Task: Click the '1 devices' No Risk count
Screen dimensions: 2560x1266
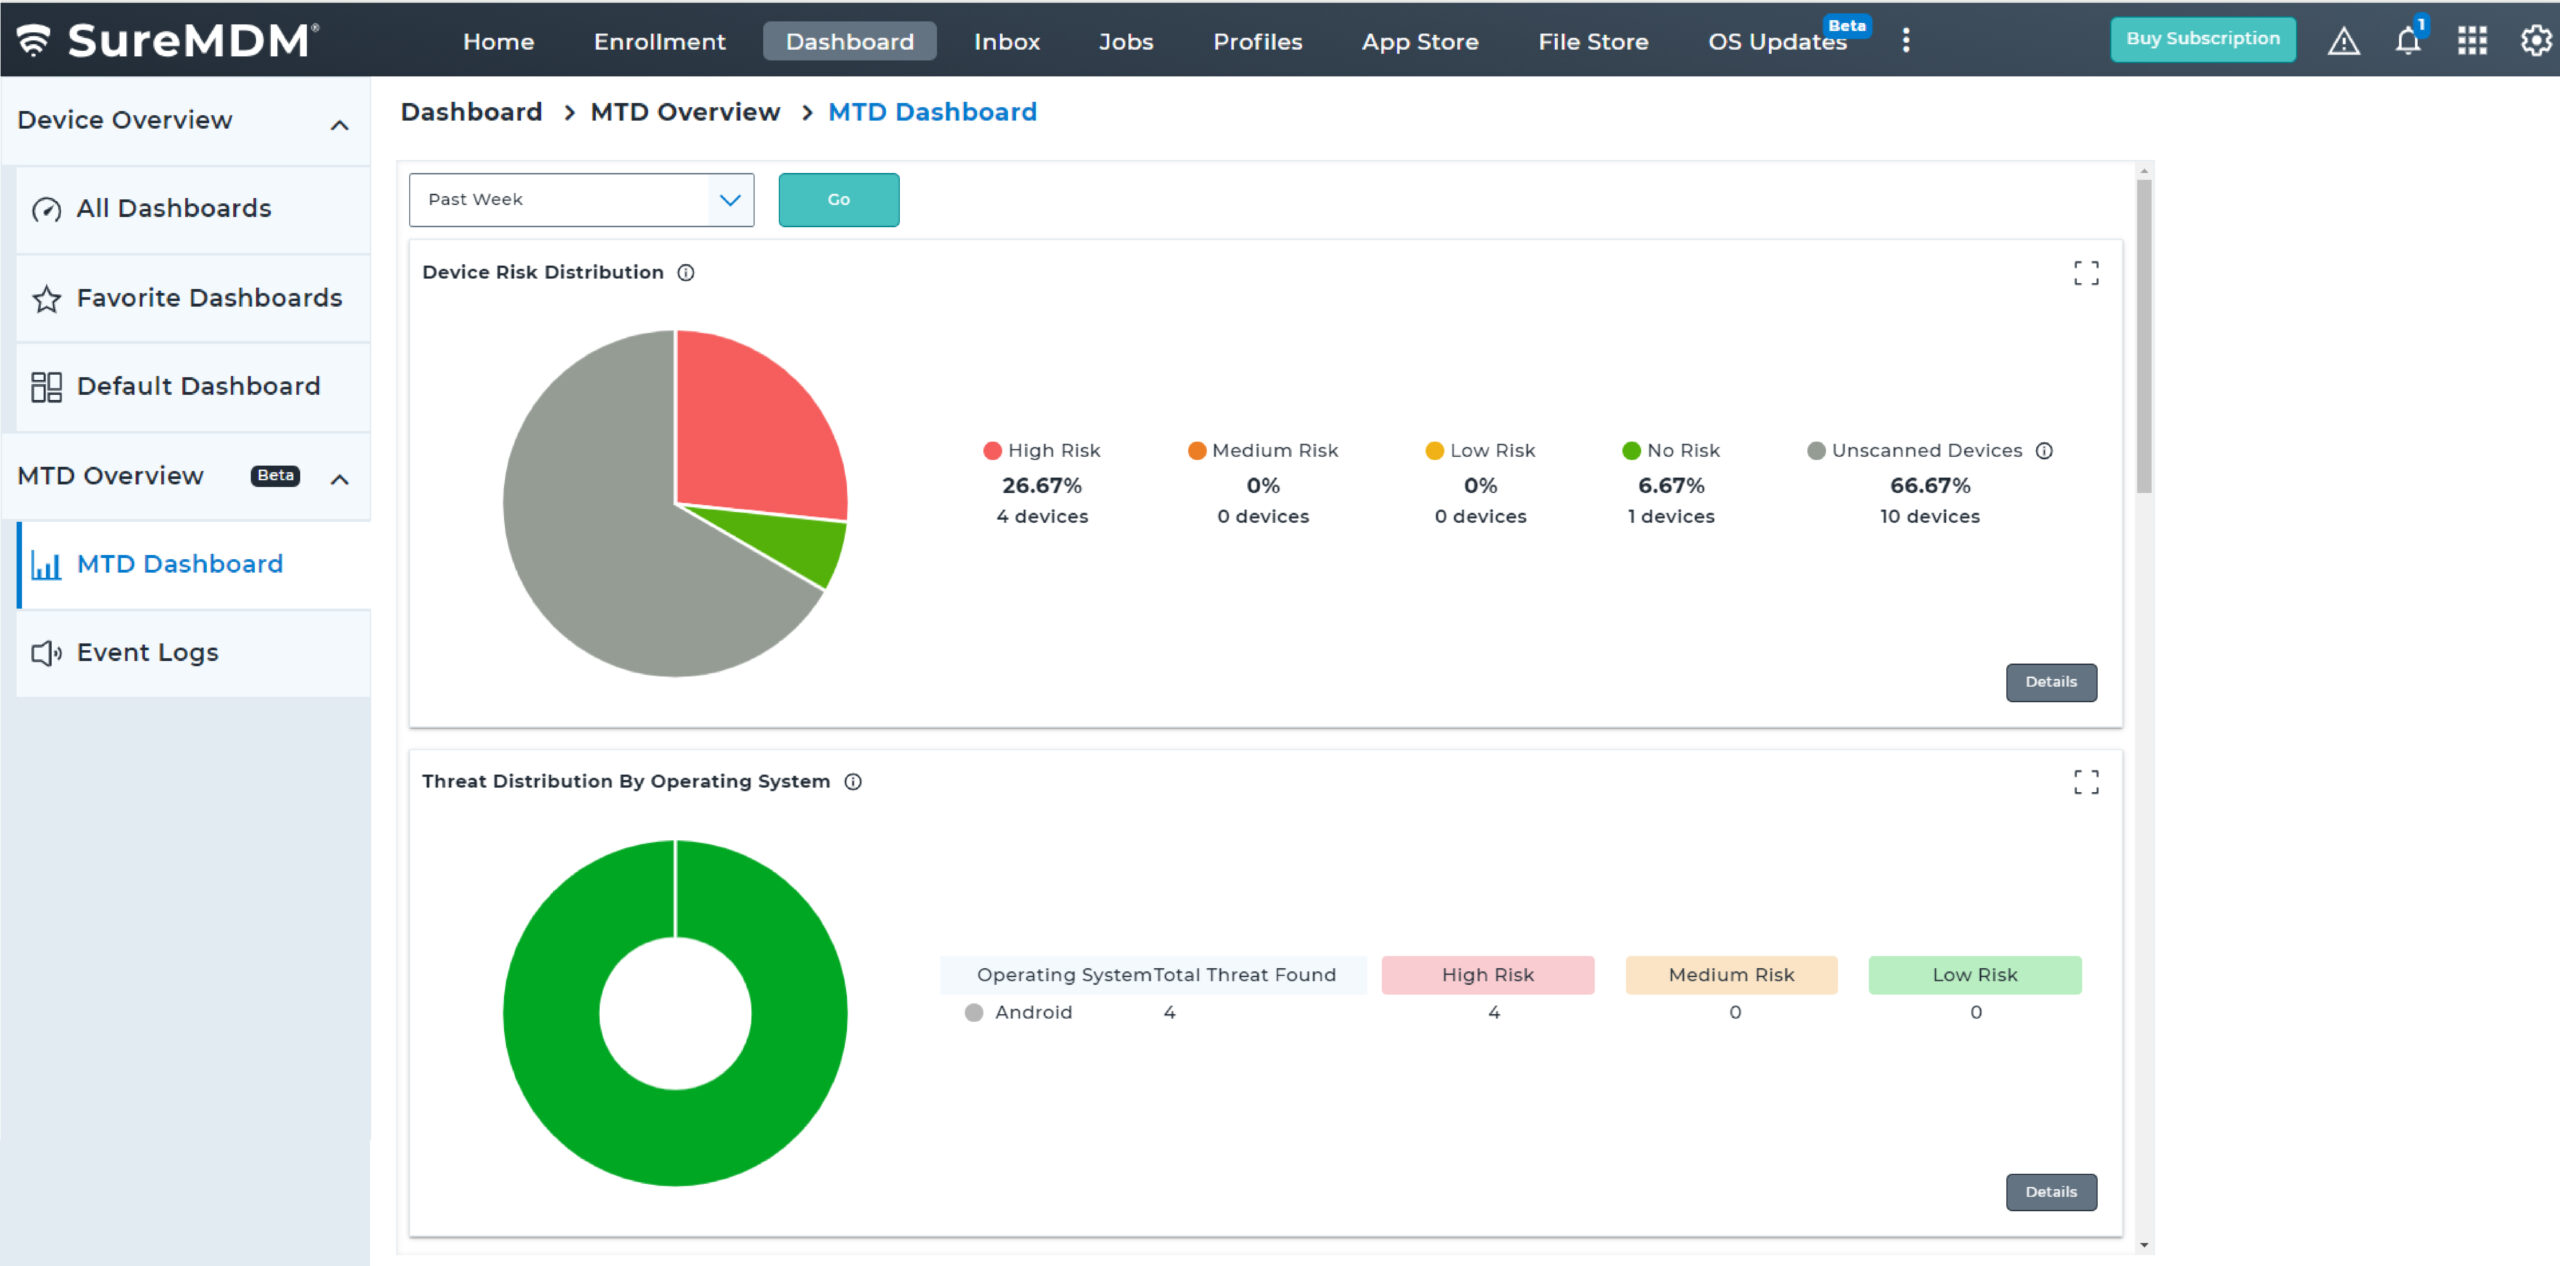Action: click(x=1671, y=517)
